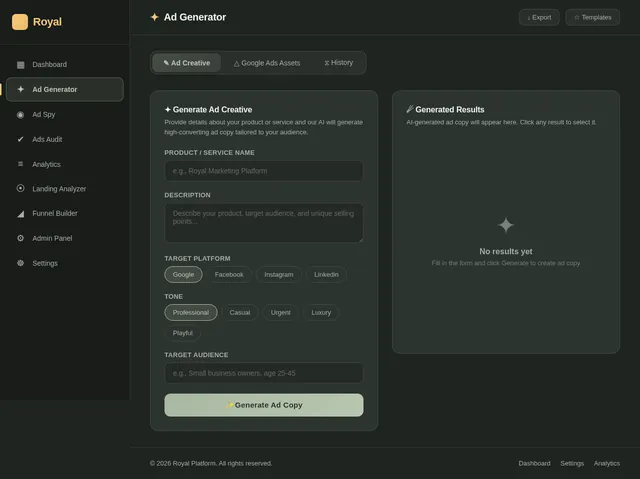The image size is (640, 479).
Task: Click the Ad Spy eye icon
Action: pyautogui.click(x=20, y=115)
